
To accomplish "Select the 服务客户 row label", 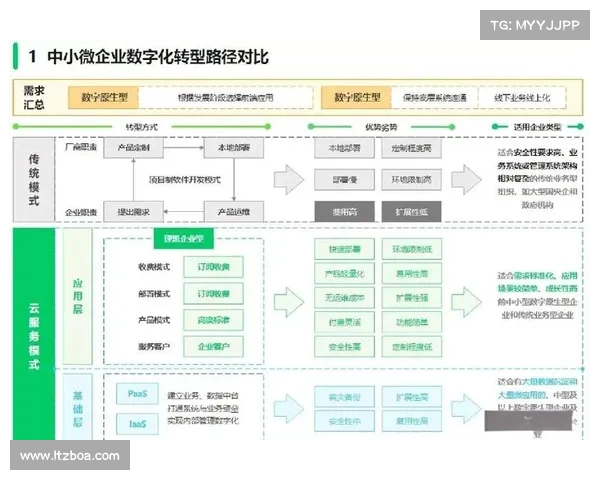I will point(154,346).
